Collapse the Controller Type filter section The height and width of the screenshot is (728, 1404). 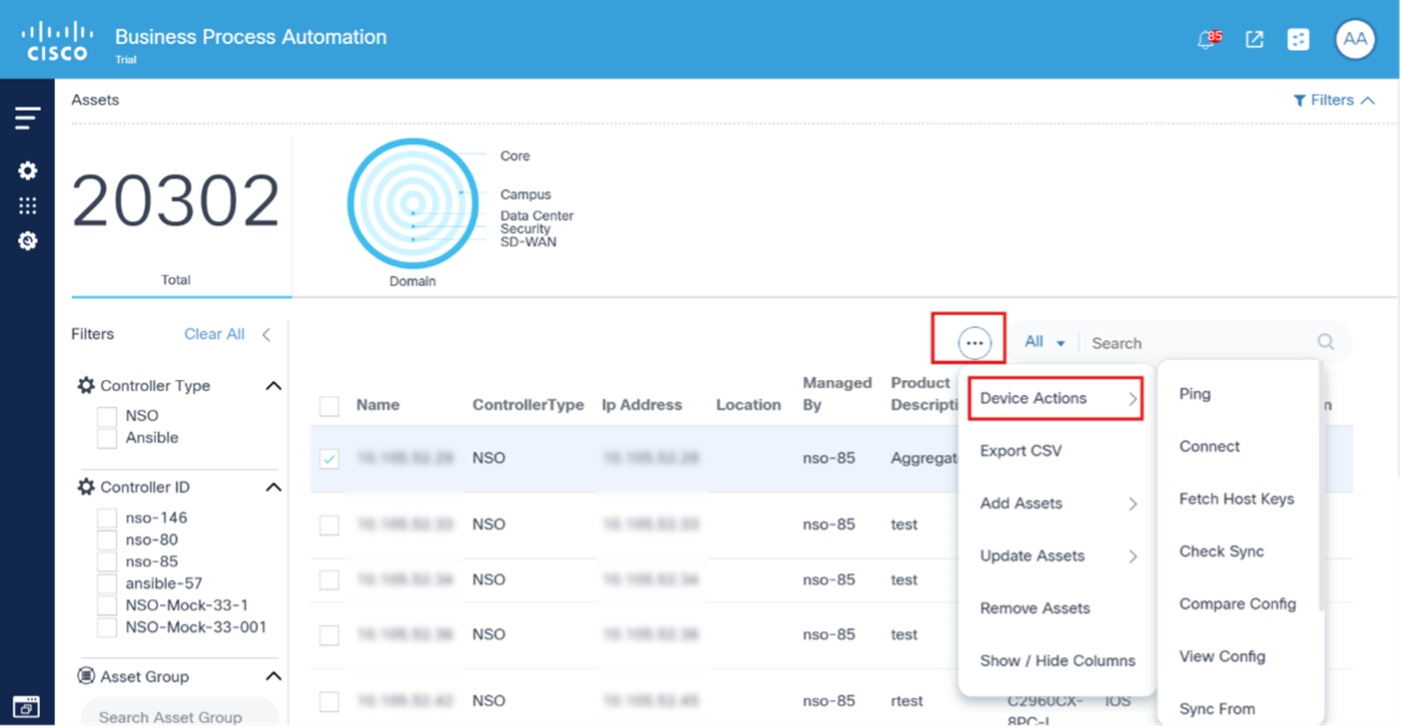273,386
